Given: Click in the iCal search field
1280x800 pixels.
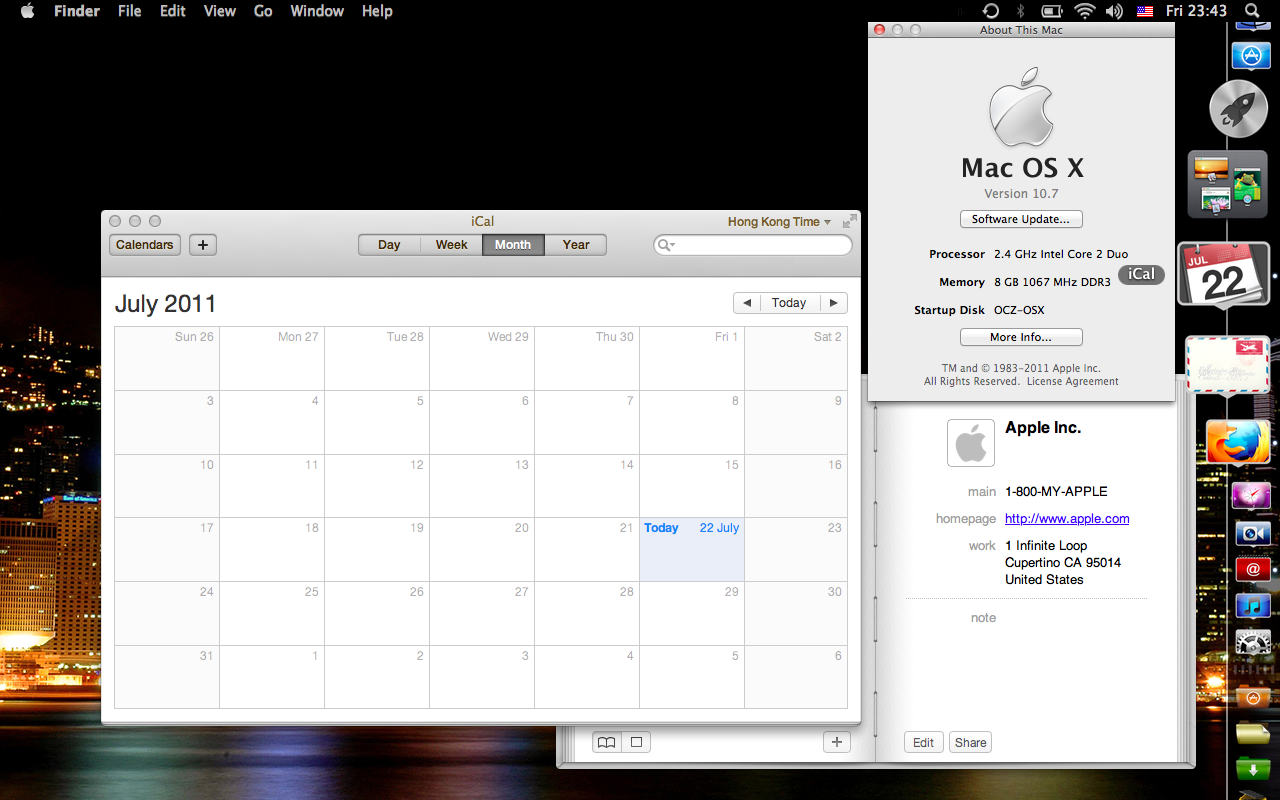Looking at the screenshot, I should tap(753, 245).
